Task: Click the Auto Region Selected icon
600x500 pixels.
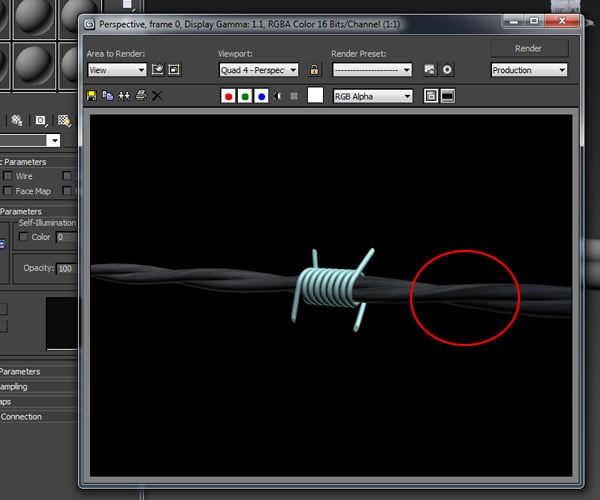Action: click(x=174, y=70)
